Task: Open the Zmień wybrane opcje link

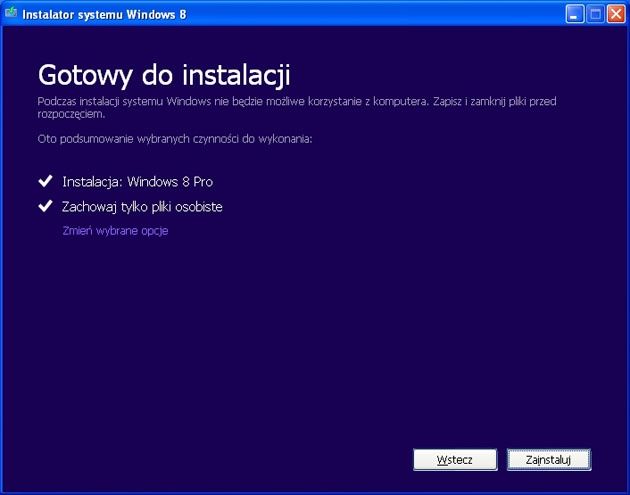Action: [x=115, y=231]
